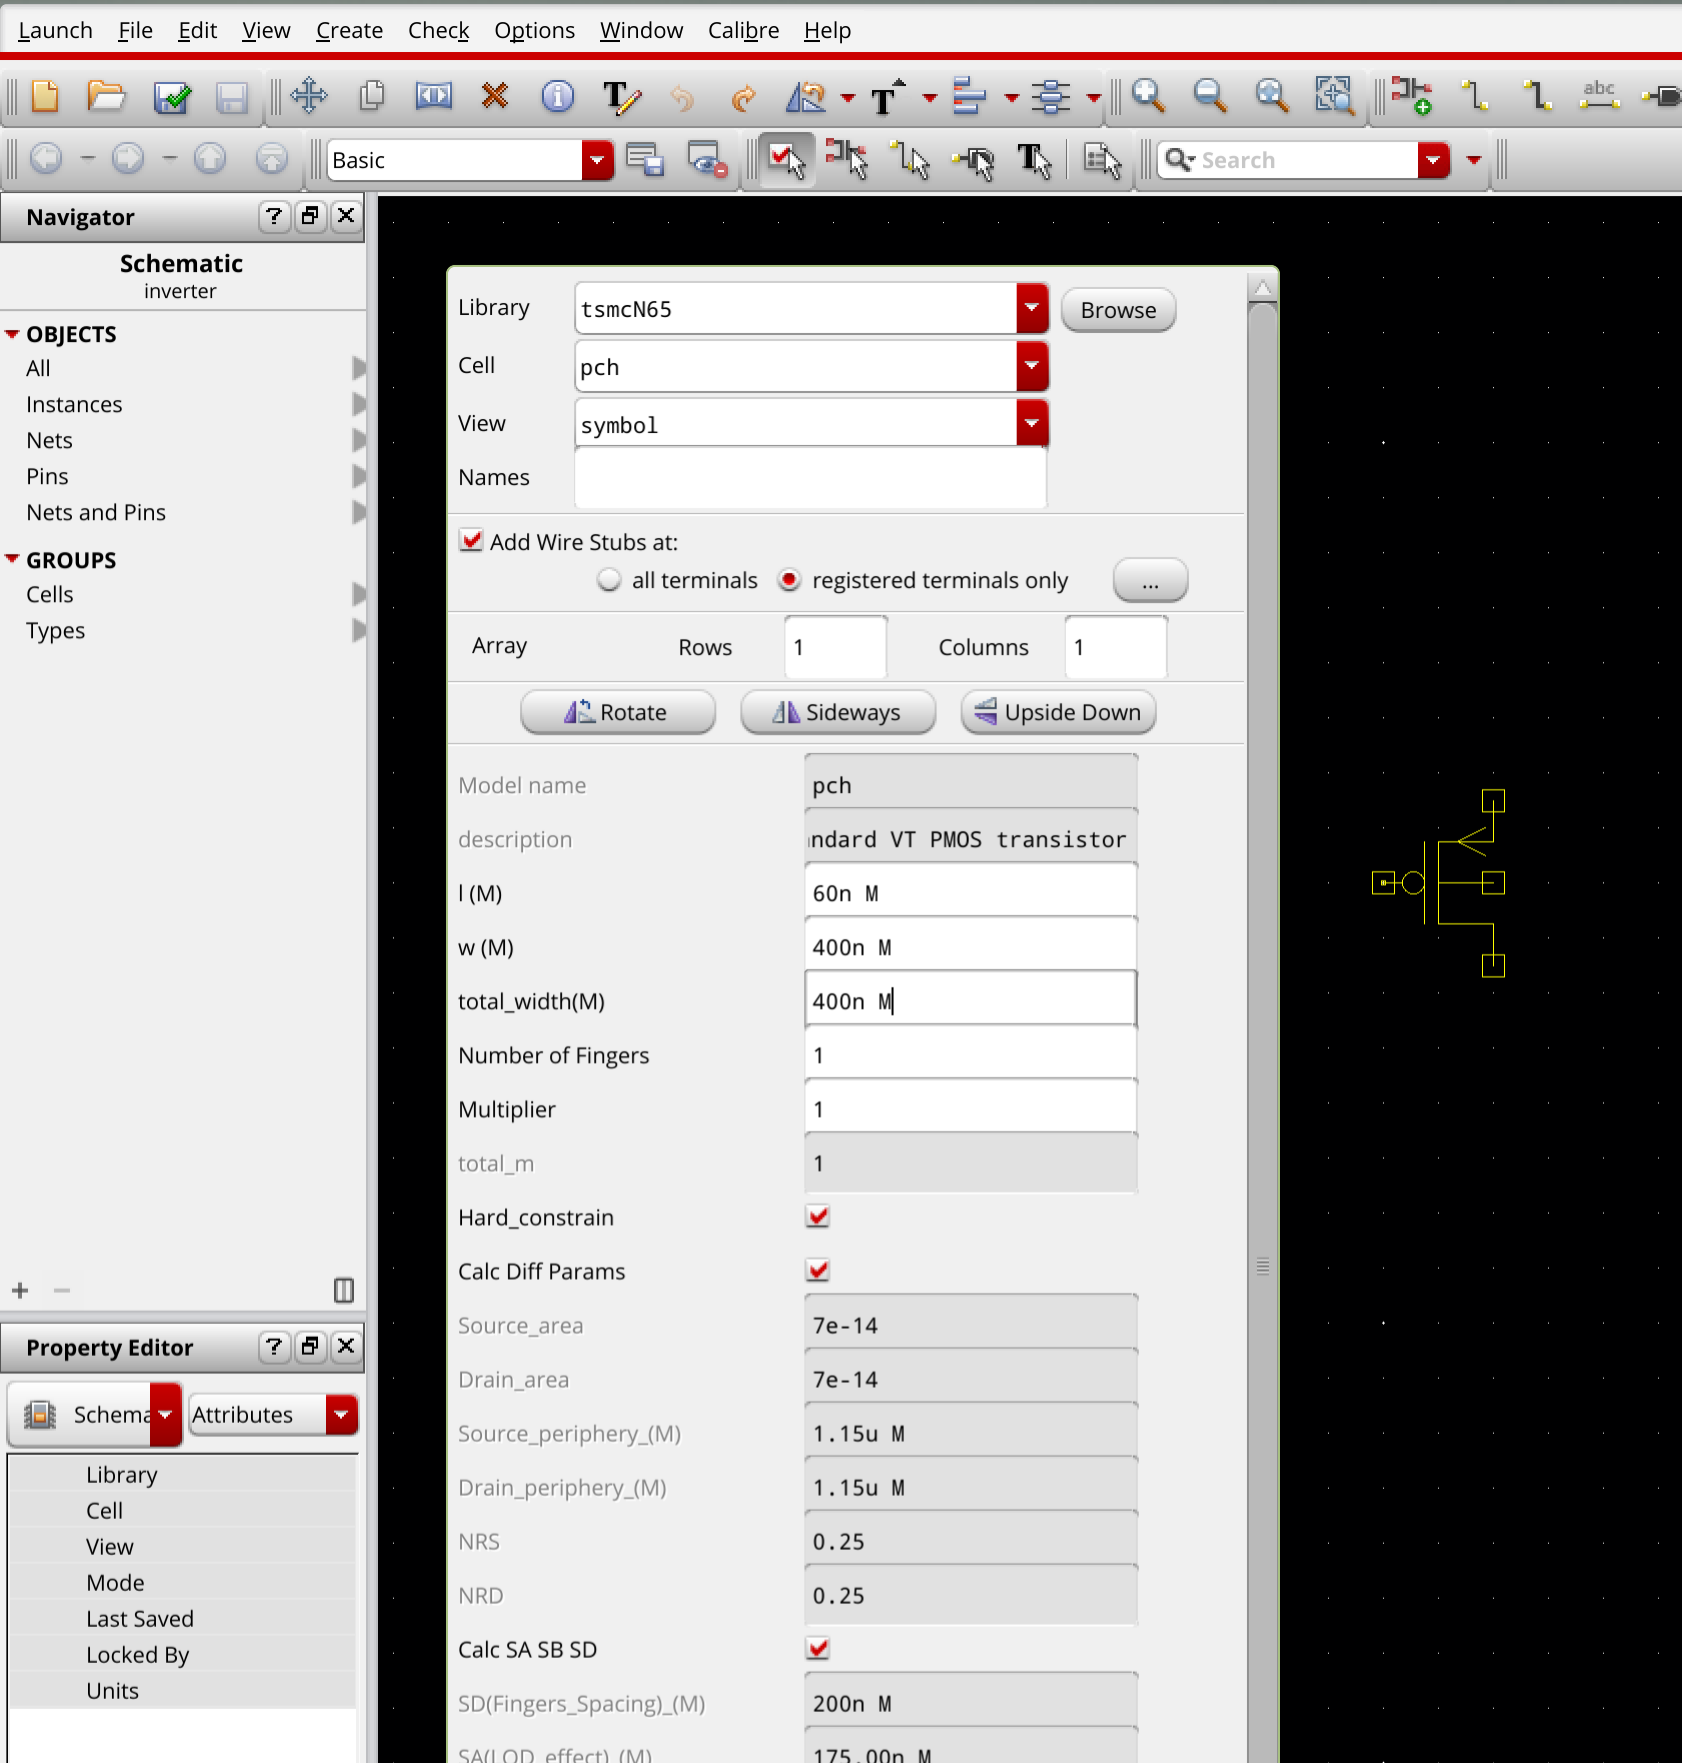Open the Cell dropdown arrow

[1032, 366]
